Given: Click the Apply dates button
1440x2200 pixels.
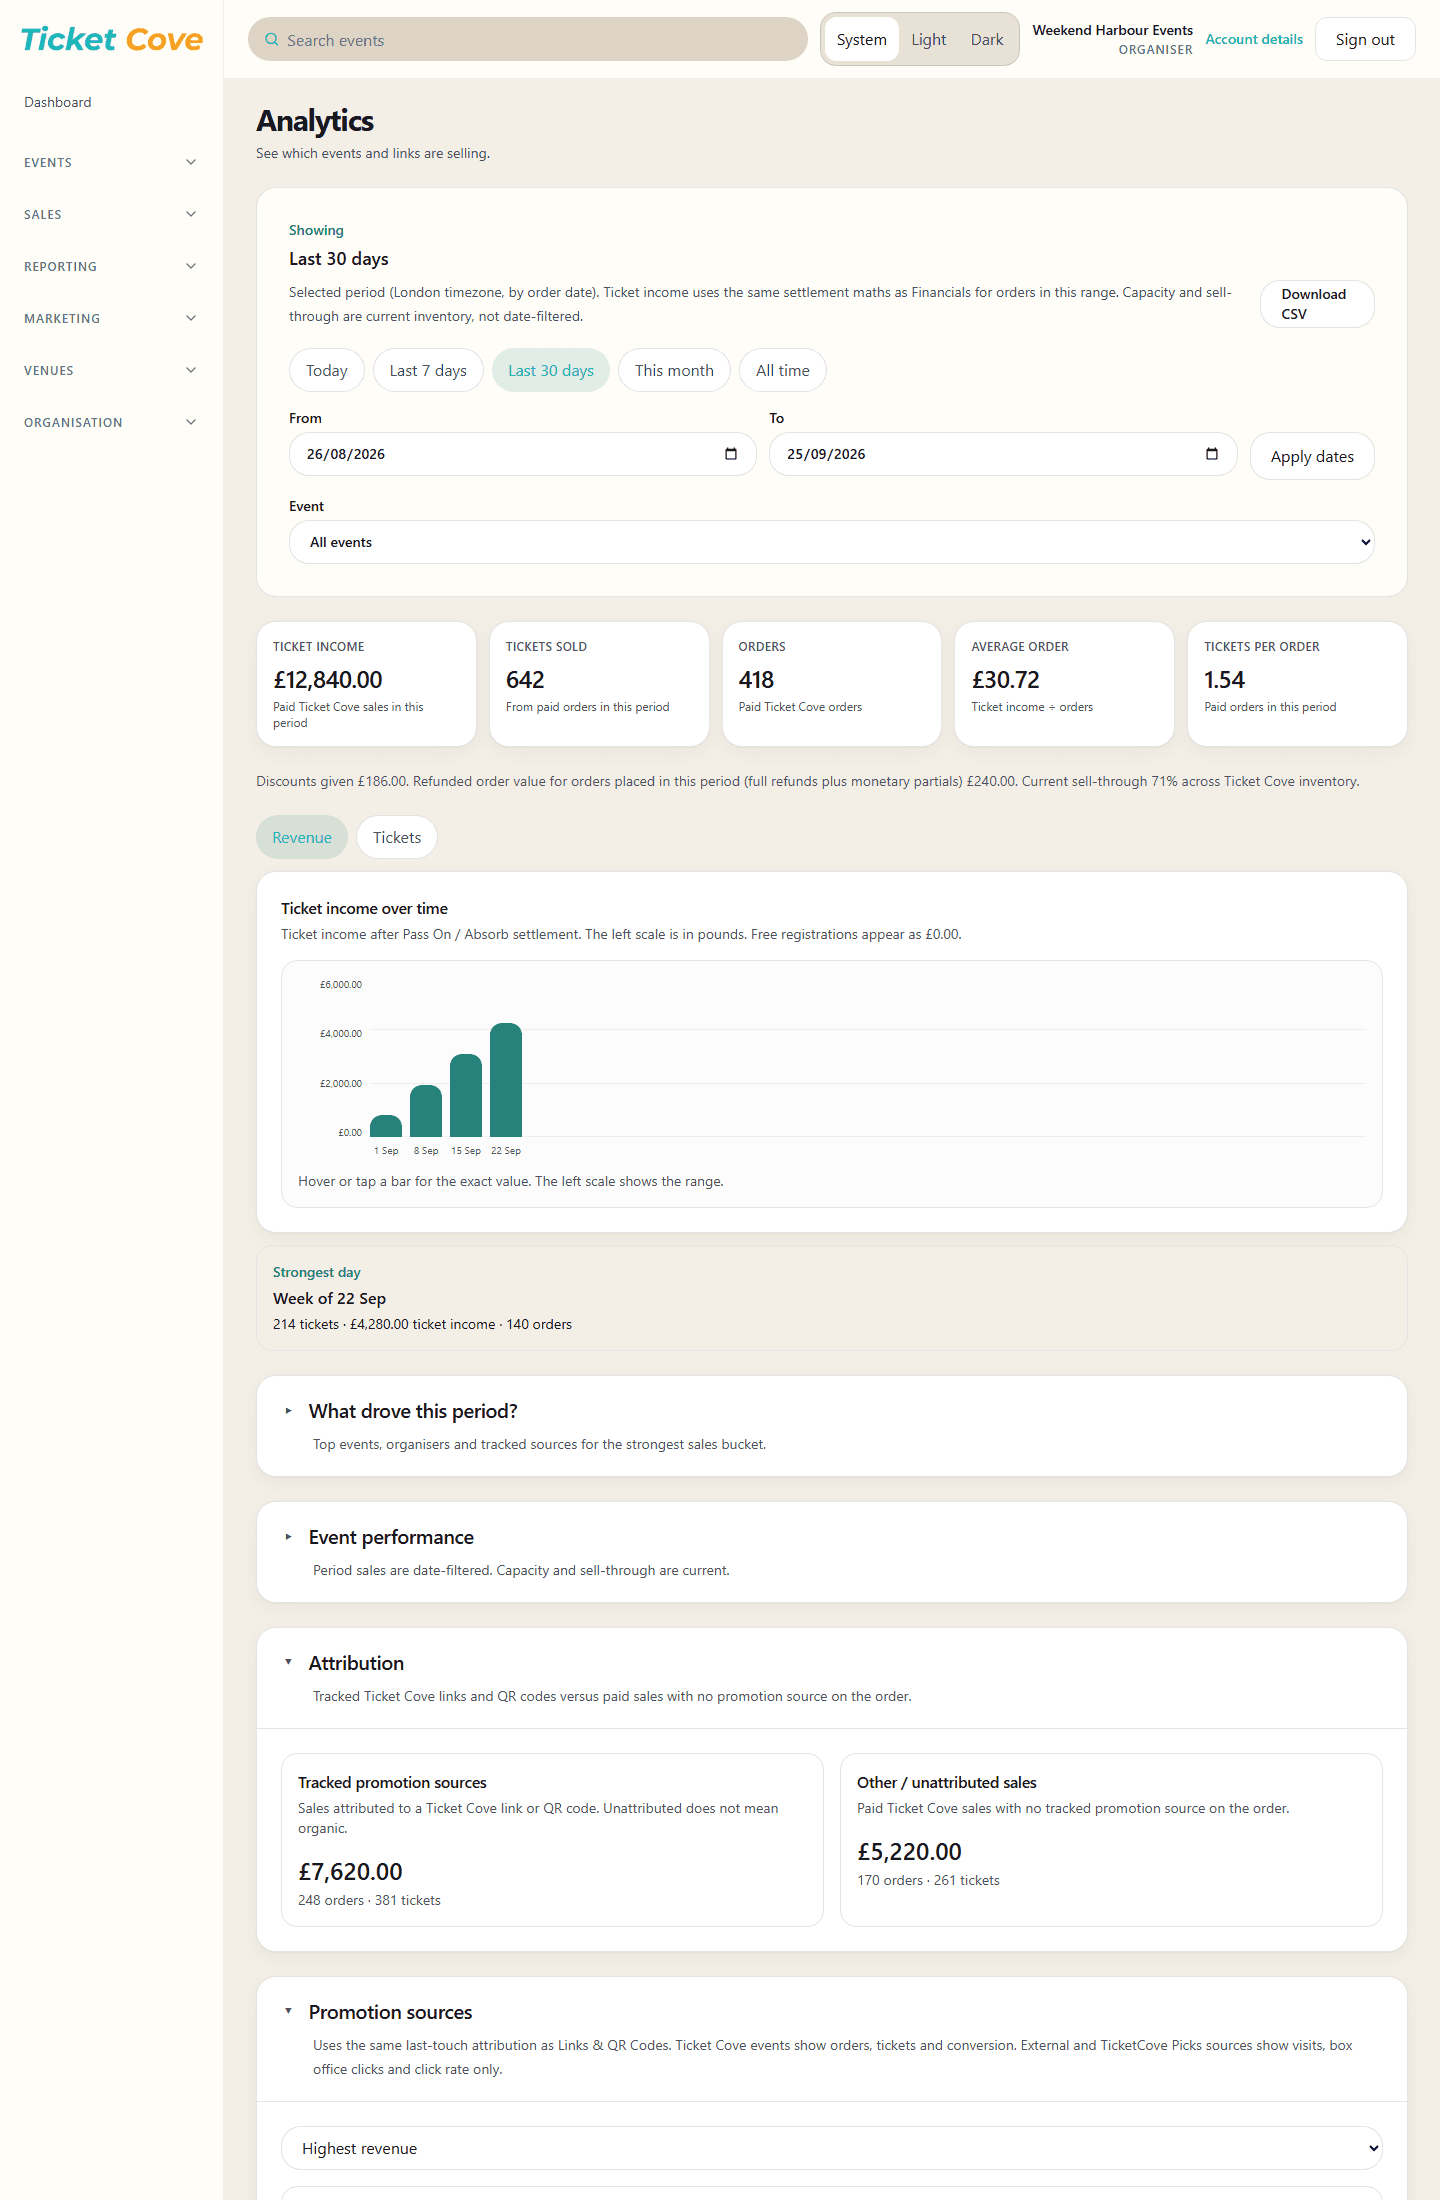Looking at the screenshot, I should pyautogui.click(x=1312, y=456).
